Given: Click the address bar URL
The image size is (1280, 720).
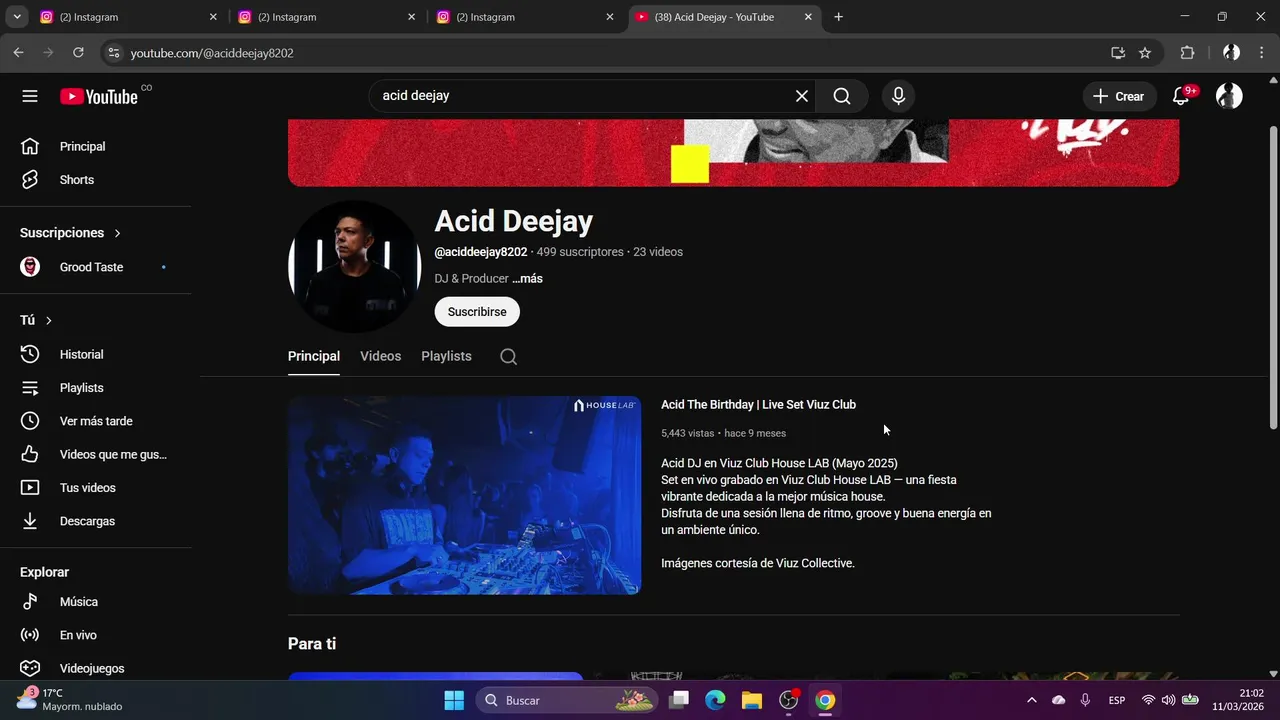Looking at the screenshot, I should 212,53.
